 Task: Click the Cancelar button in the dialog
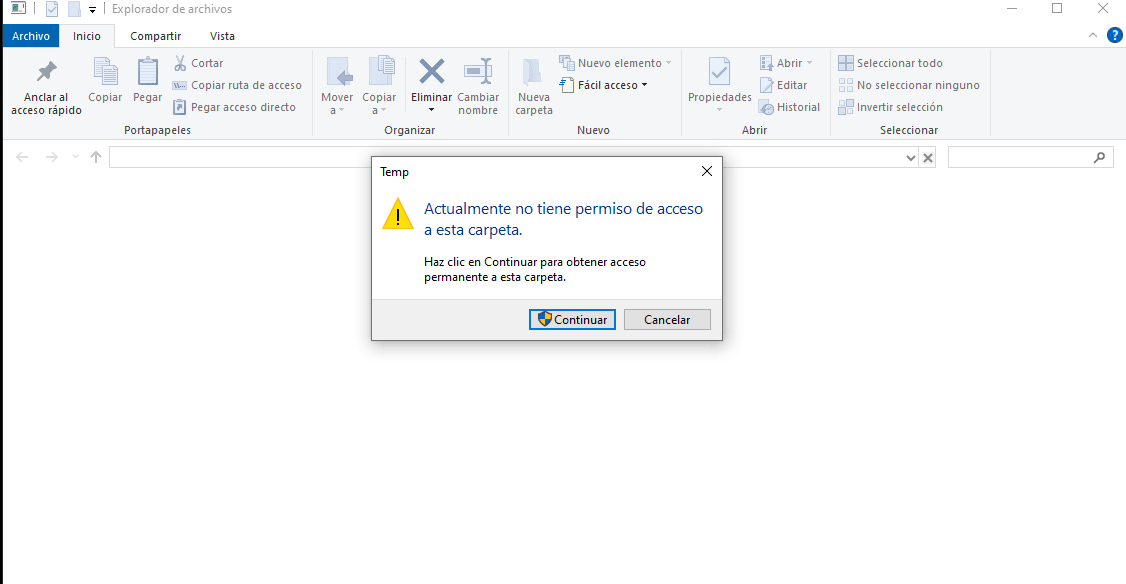click(667, 320)
